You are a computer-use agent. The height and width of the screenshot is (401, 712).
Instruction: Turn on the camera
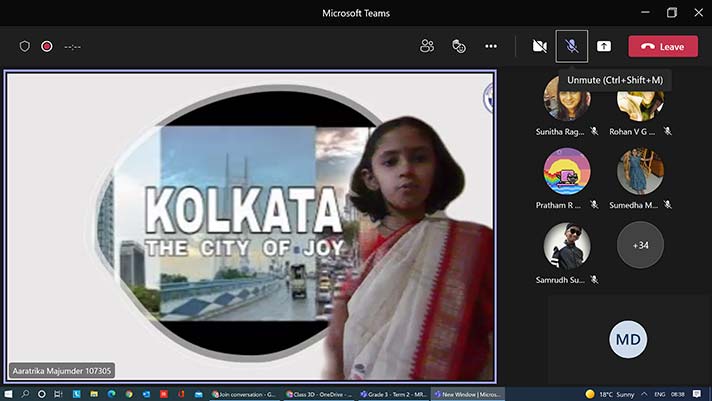click(x=539, y=46)
